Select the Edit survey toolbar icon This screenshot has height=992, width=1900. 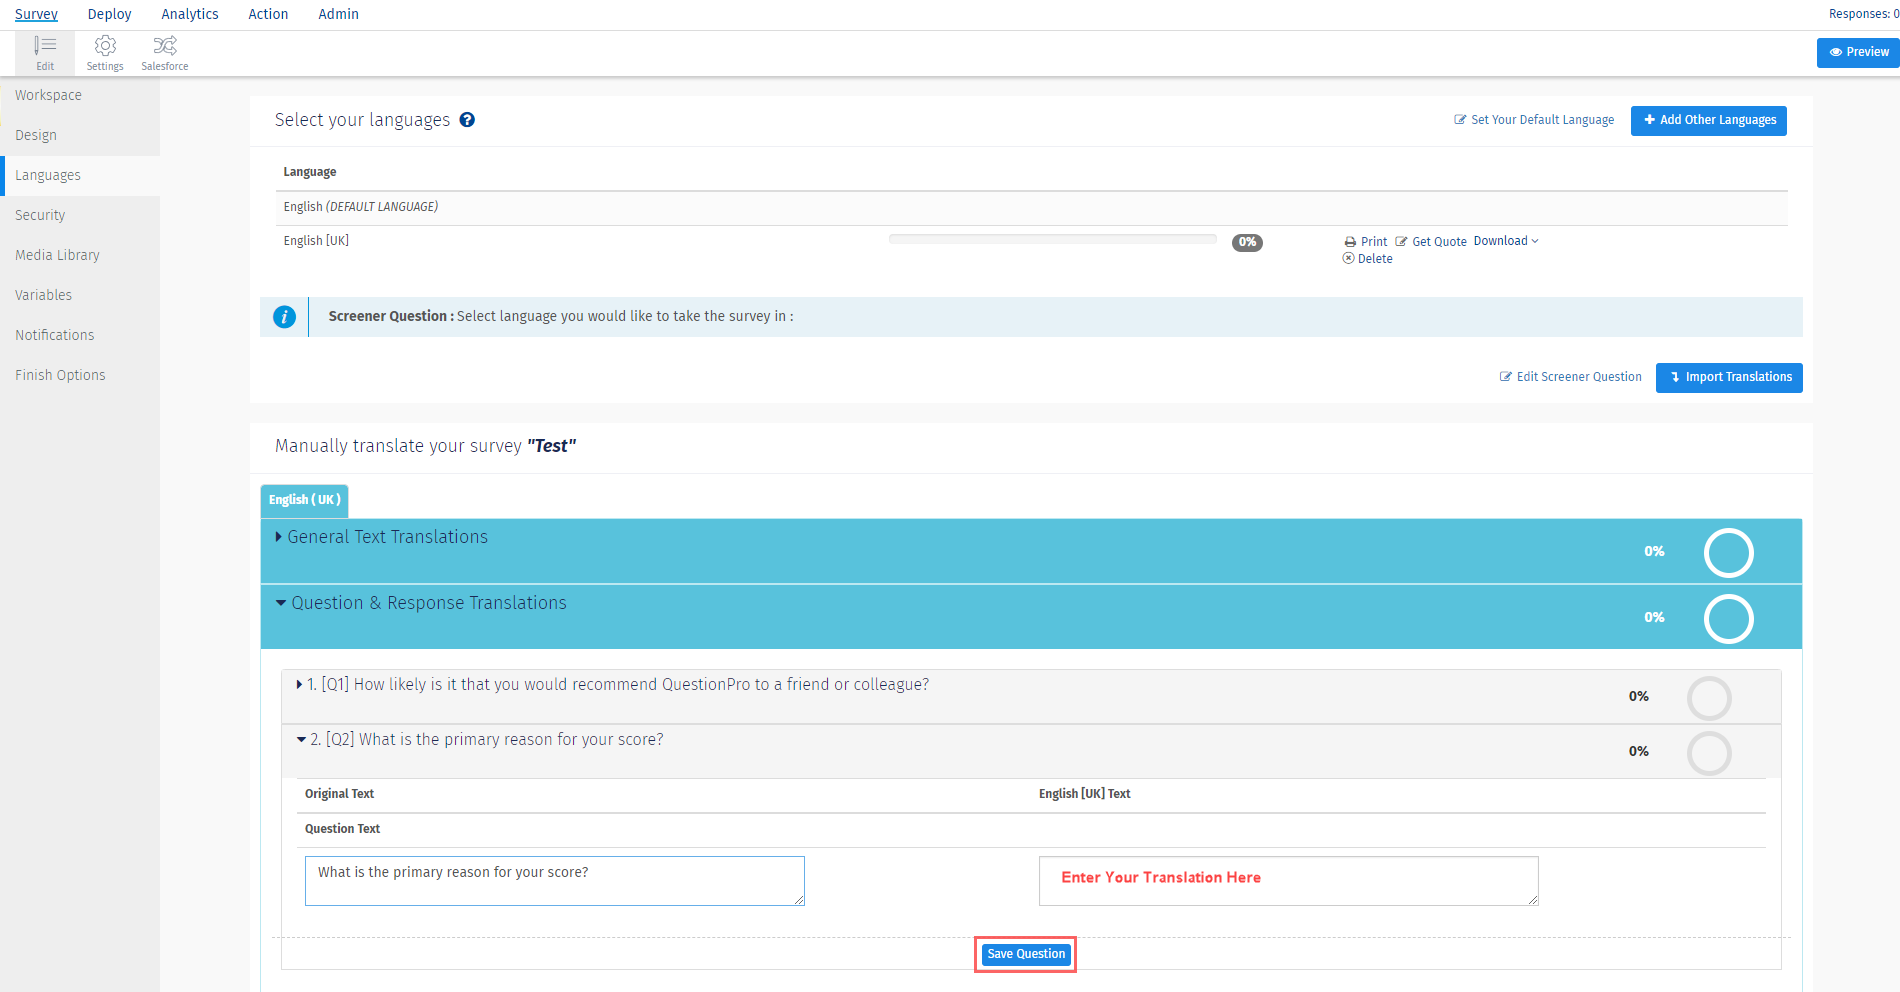[45, 52]
